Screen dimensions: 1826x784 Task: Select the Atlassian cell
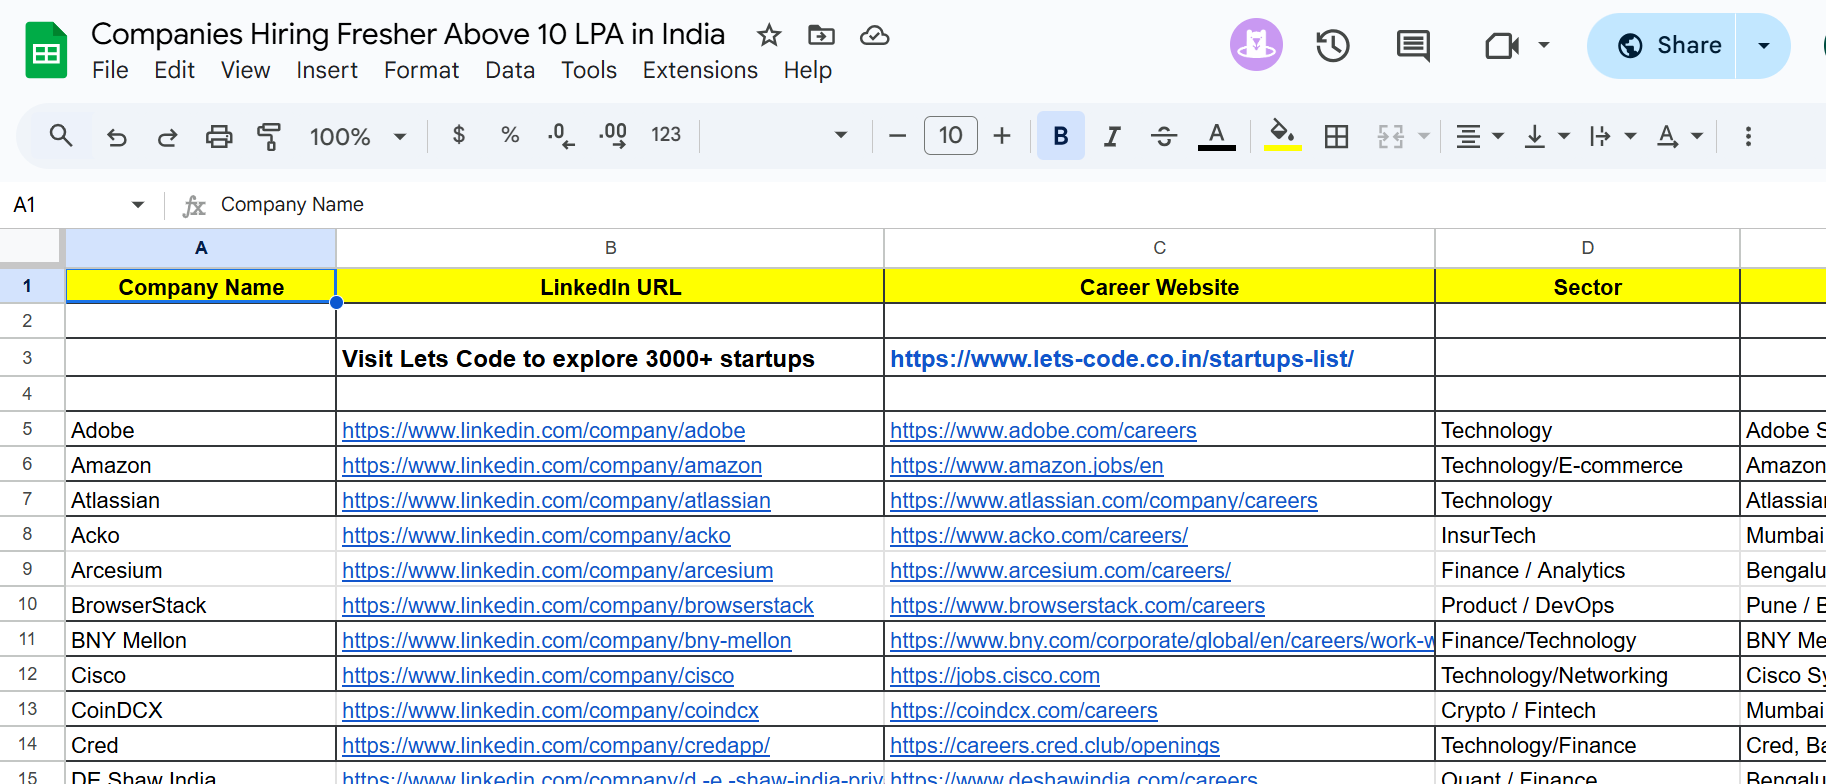click(200, 500)
